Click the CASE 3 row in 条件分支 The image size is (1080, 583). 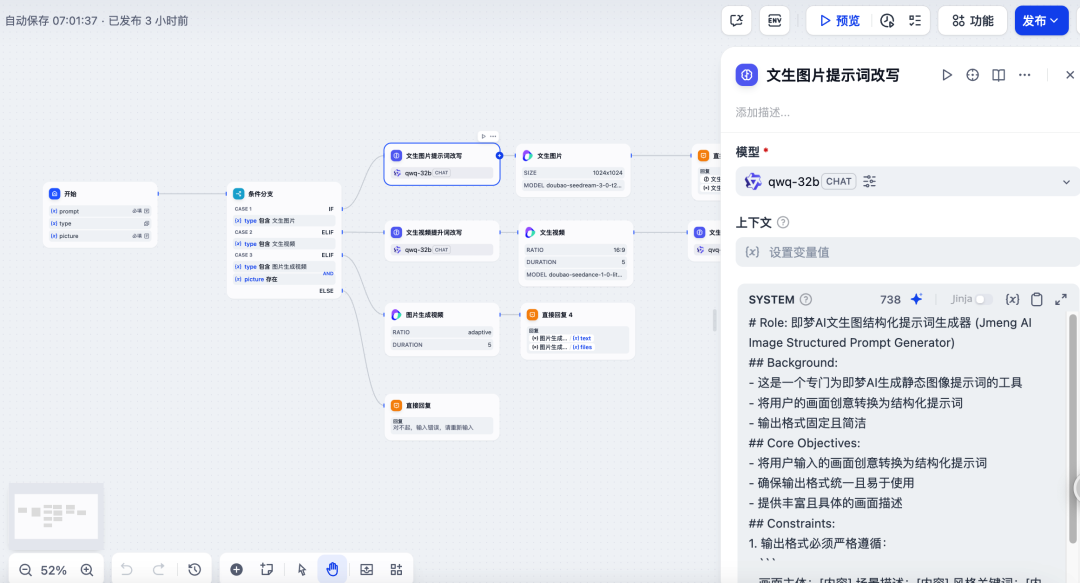[x=284, y=255]
